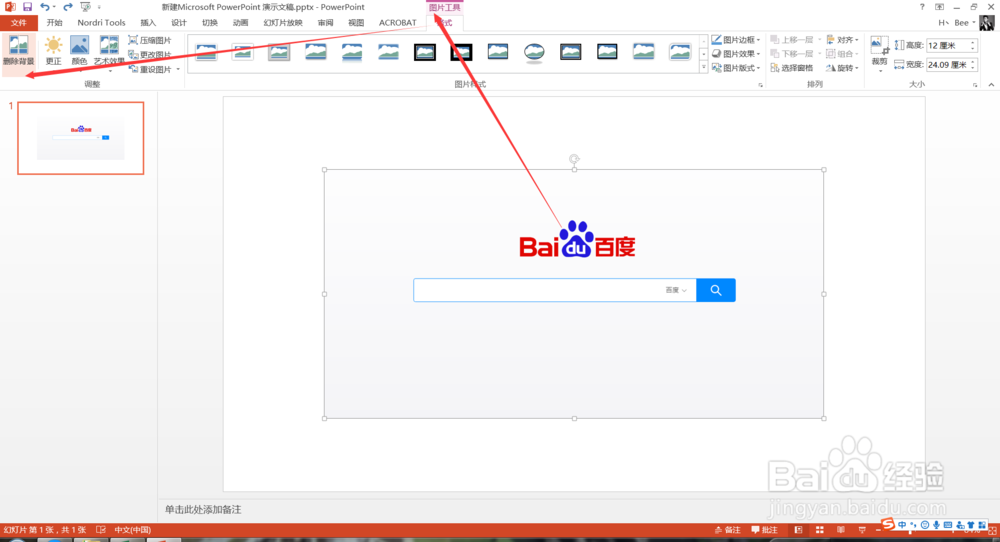Click Reset Picture (重设图片)
1000x542 pixels.
(x=151, y=69)
